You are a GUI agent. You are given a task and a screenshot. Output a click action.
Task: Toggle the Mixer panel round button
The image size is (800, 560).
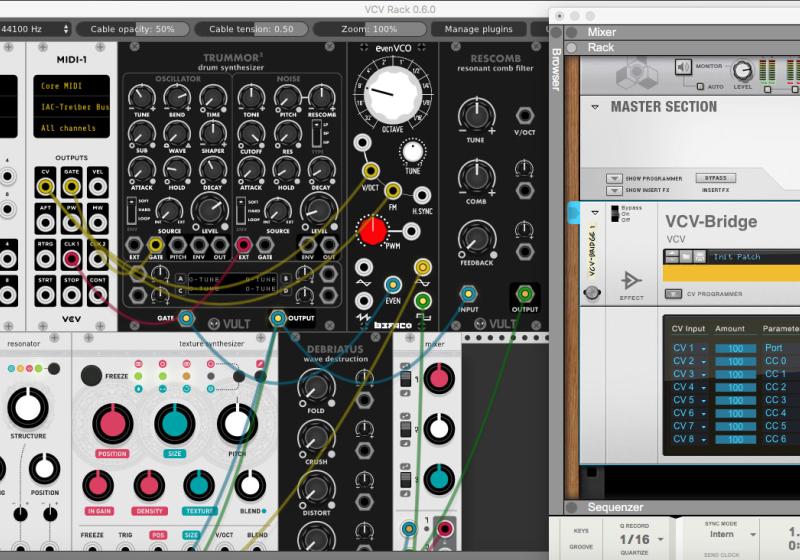tap(571, 32)
